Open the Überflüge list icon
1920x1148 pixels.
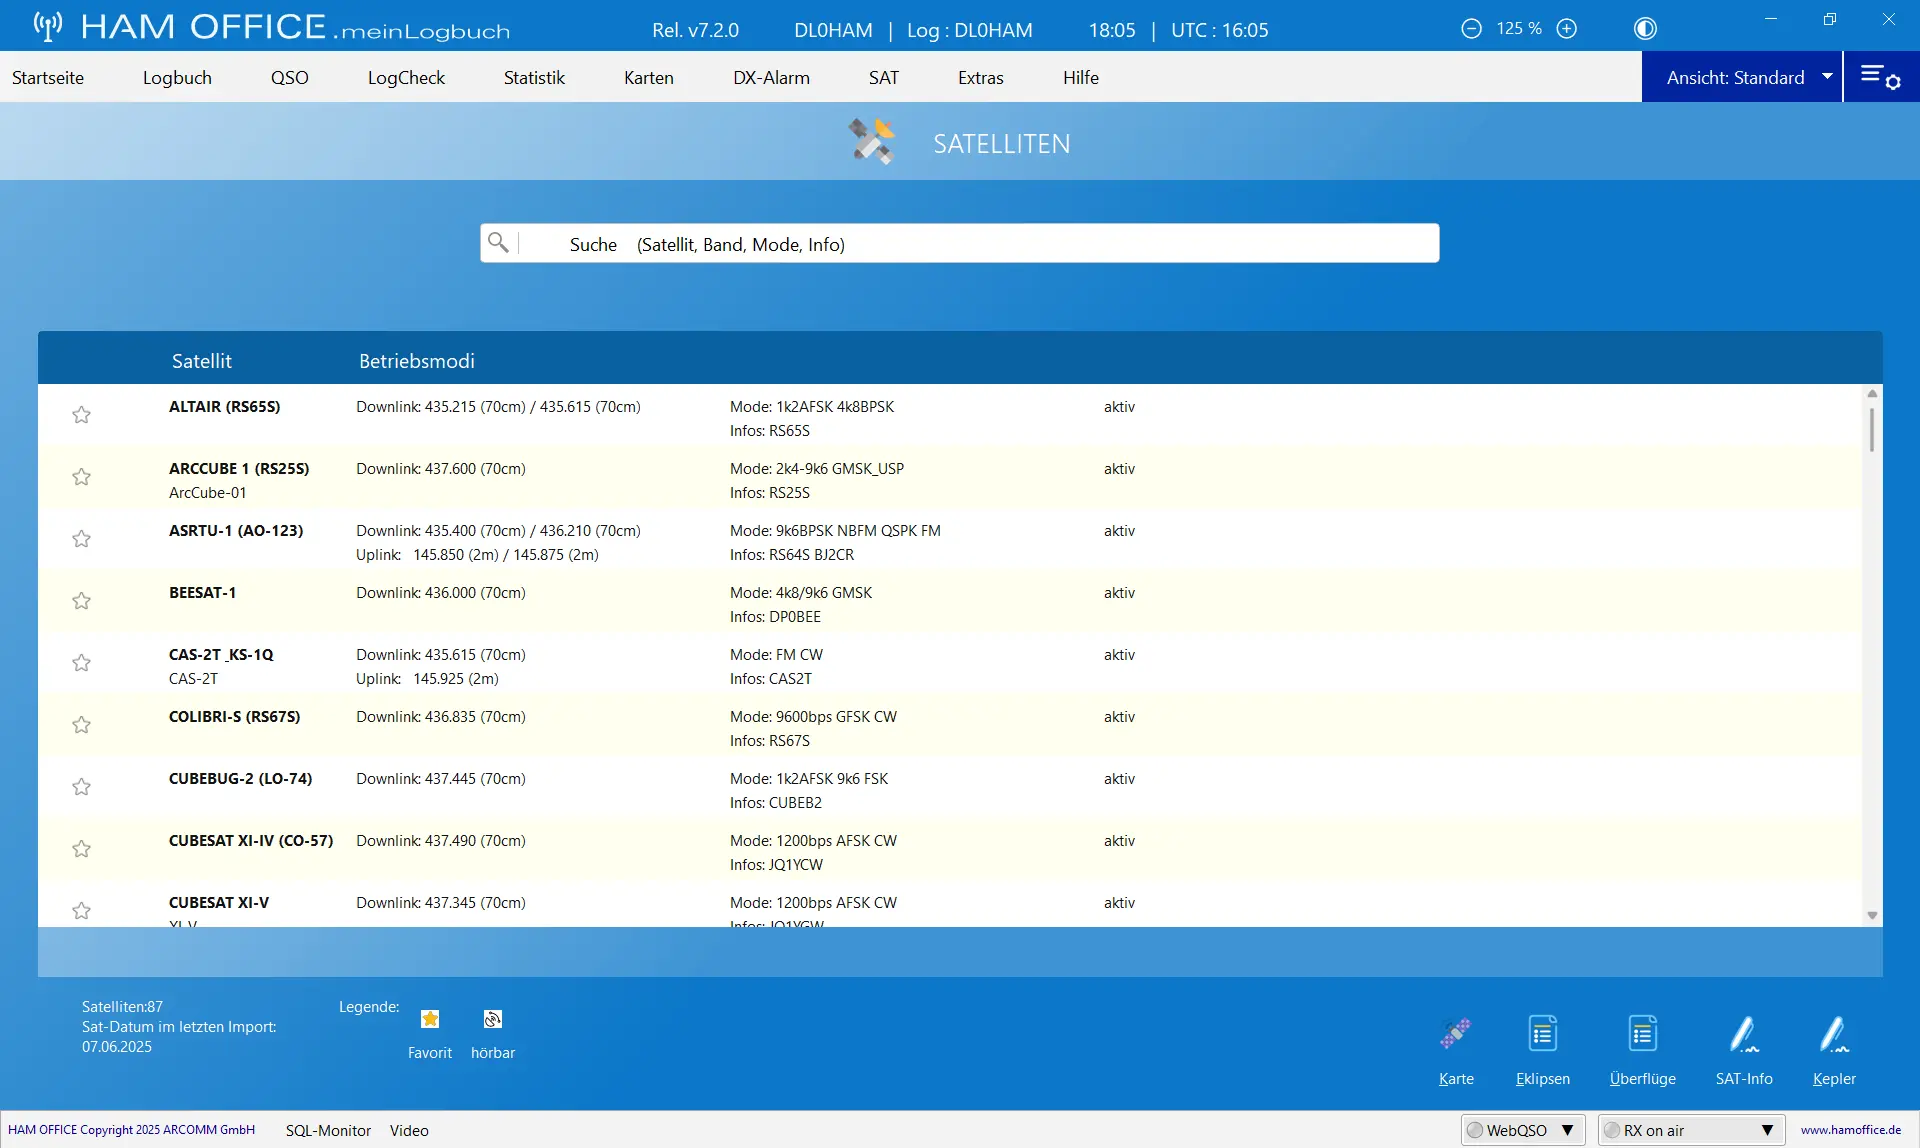[1642, 1034]
